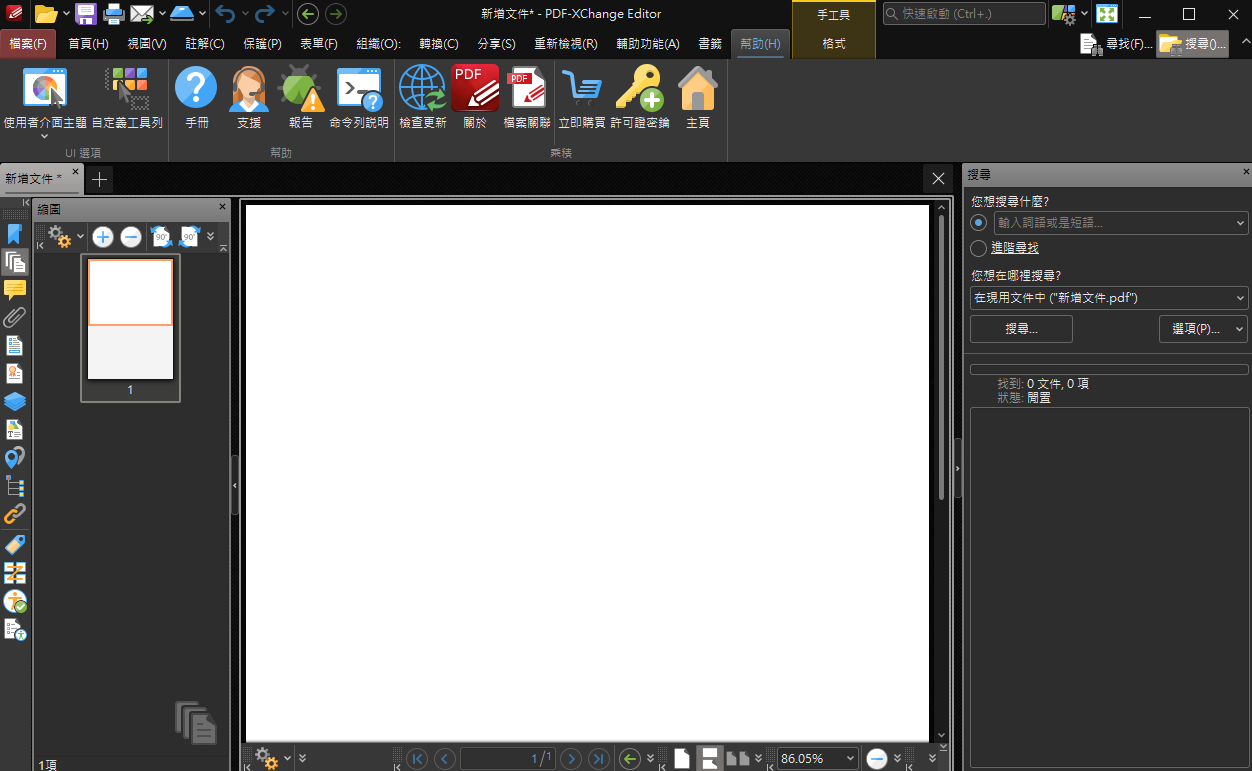
Task: Open the Comments panel in the sidebar
Action: click(x=15, y=289)
